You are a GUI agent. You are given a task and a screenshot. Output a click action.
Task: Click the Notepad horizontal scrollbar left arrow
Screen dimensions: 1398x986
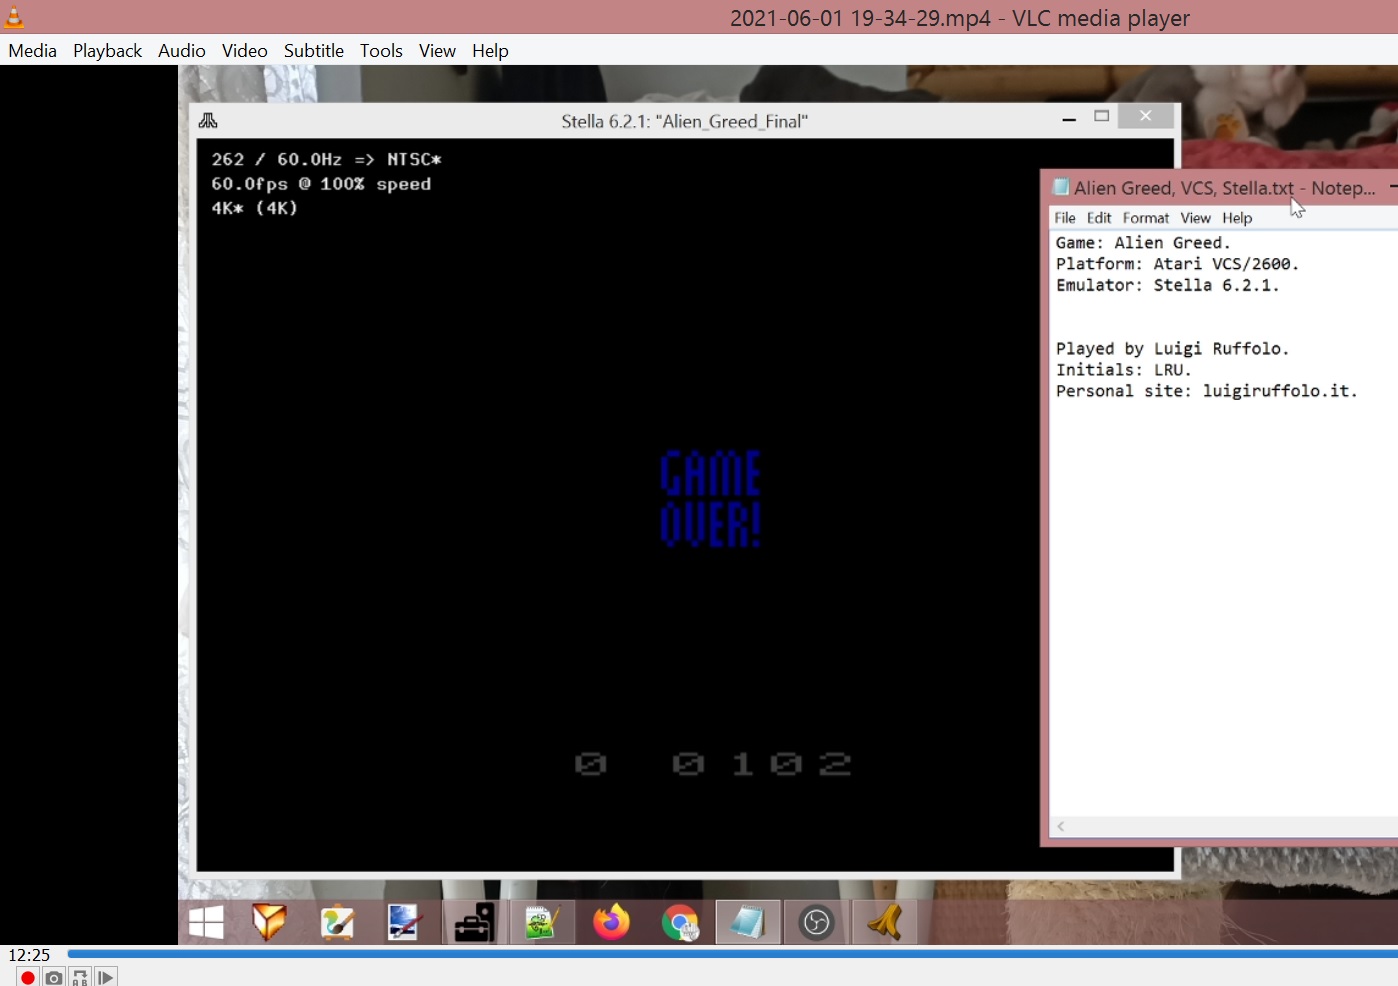1061,826
